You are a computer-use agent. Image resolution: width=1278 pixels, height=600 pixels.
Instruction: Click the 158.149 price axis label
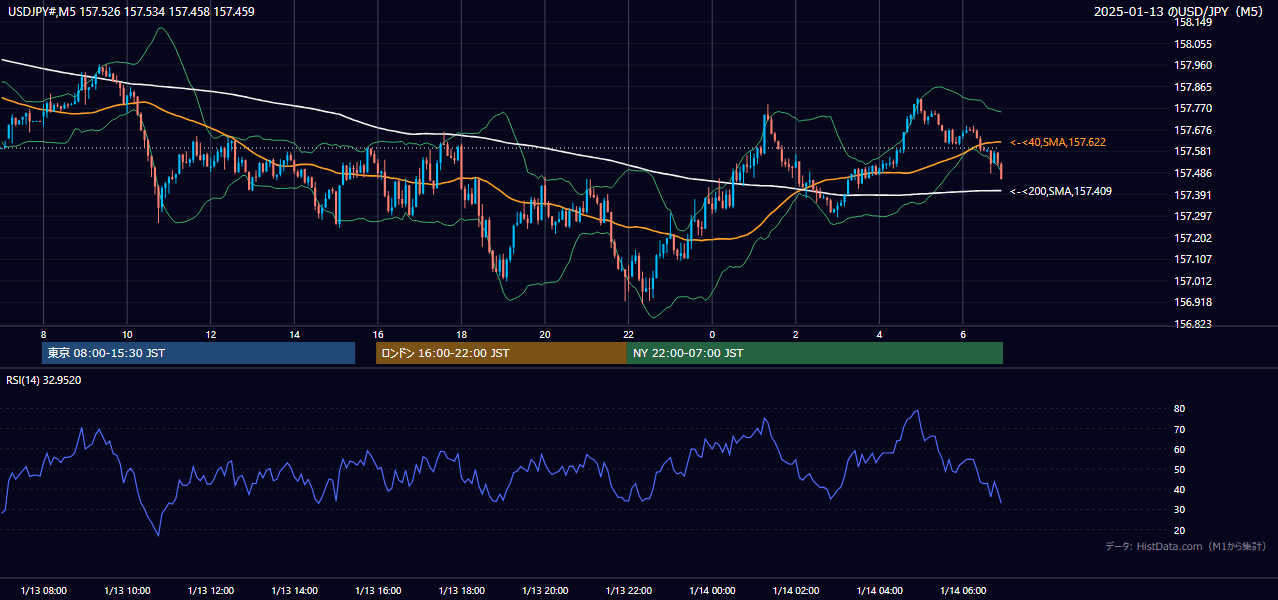(x=1192, y=23)
